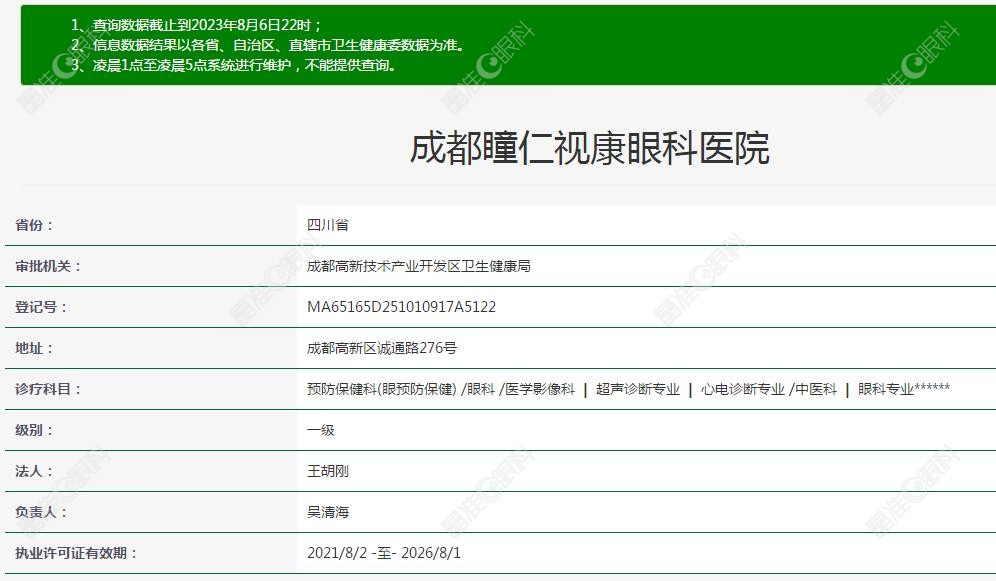
Task: Click the level value 一级
Action: coord(321,431)
